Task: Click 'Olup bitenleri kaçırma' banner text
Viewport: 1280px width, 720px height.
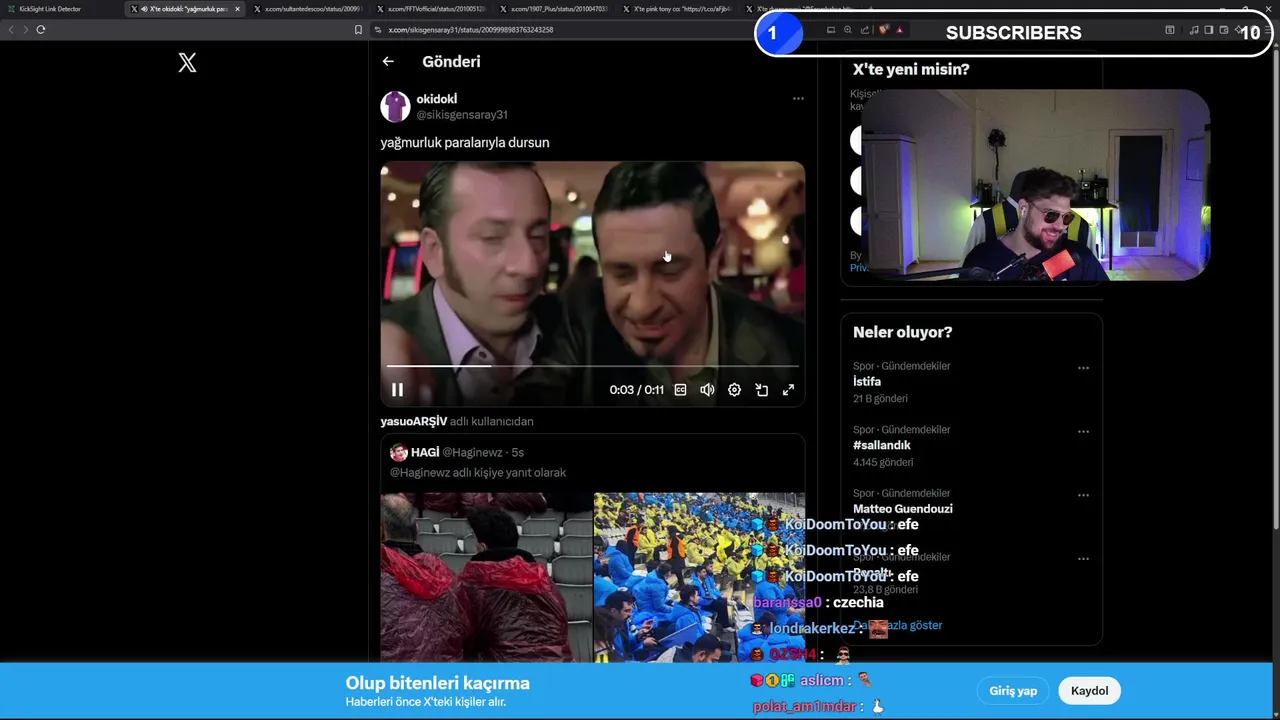Action: coord(438,683)
